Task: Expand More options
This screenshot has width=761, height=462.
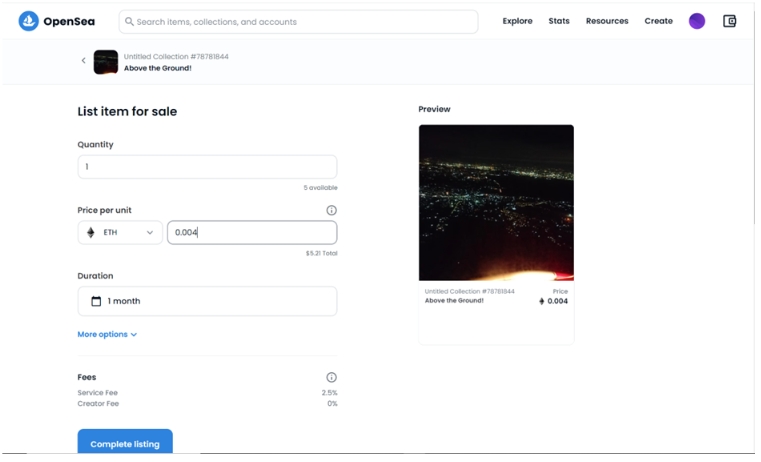Action: coord(107,334)
